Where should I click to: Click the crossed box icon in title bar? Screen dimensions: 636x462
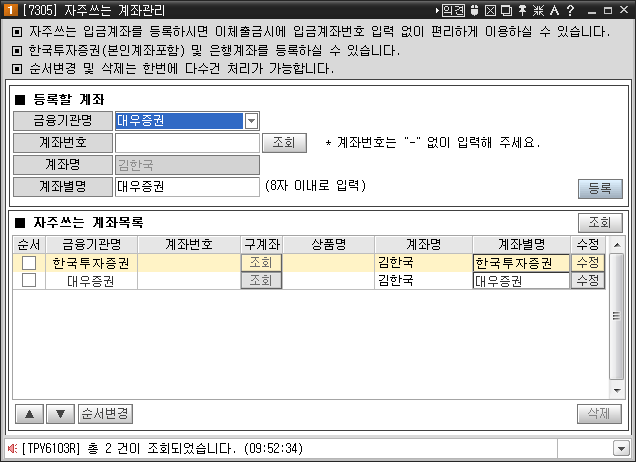(490, 10)
